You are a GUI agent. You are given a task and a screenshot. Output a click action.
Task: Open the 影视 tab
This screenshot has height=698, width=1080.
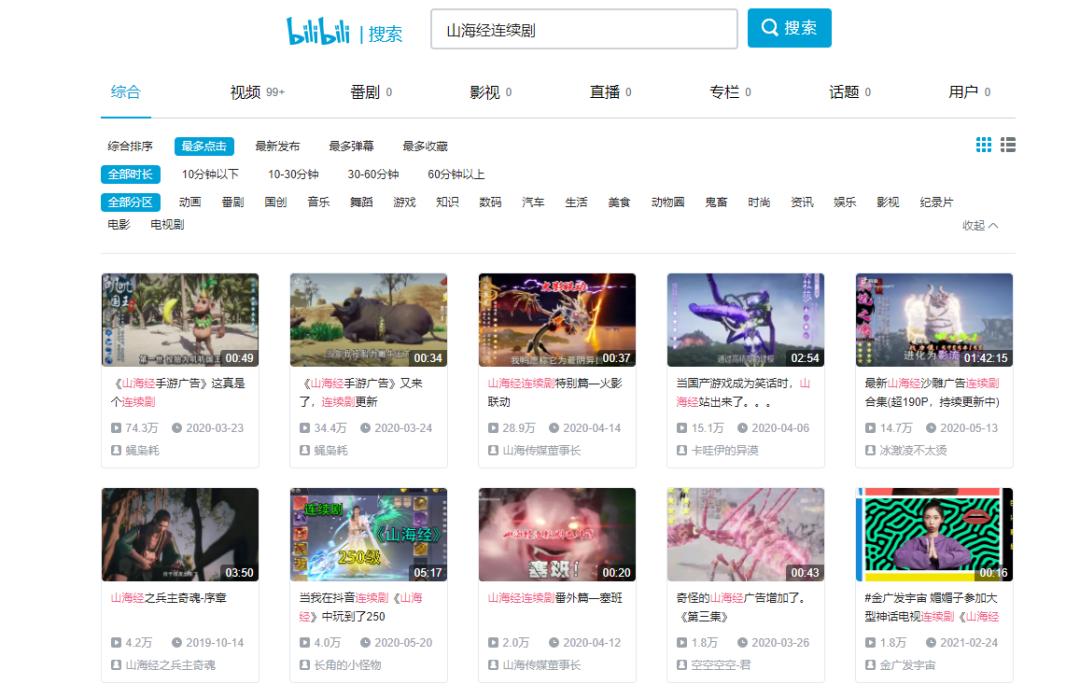click(x=490, y=92)
